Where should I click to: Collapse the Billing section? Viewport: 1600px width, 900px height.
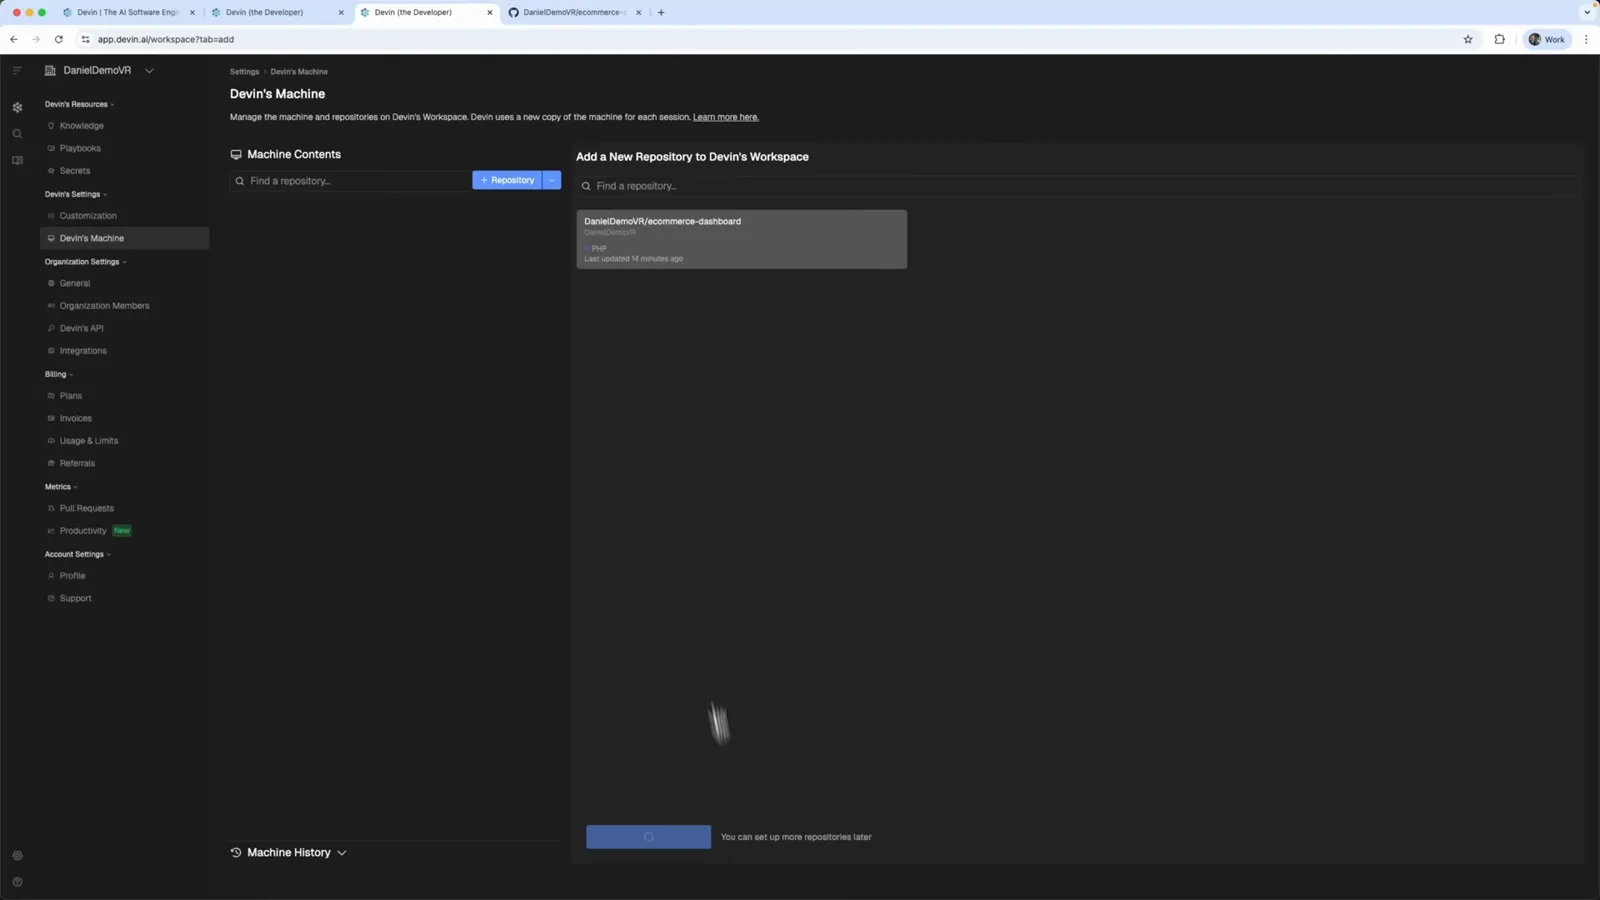point(58,374)
